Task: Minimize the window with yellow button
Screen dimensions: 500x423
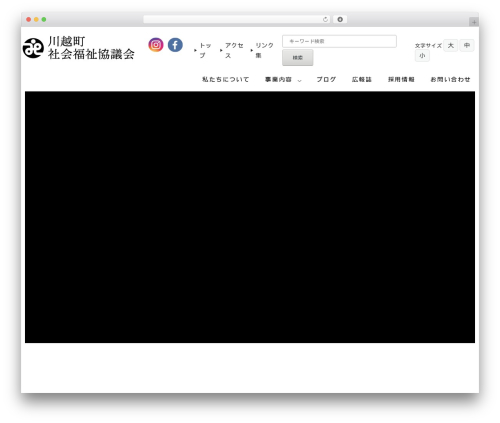Action: (36, 19)
